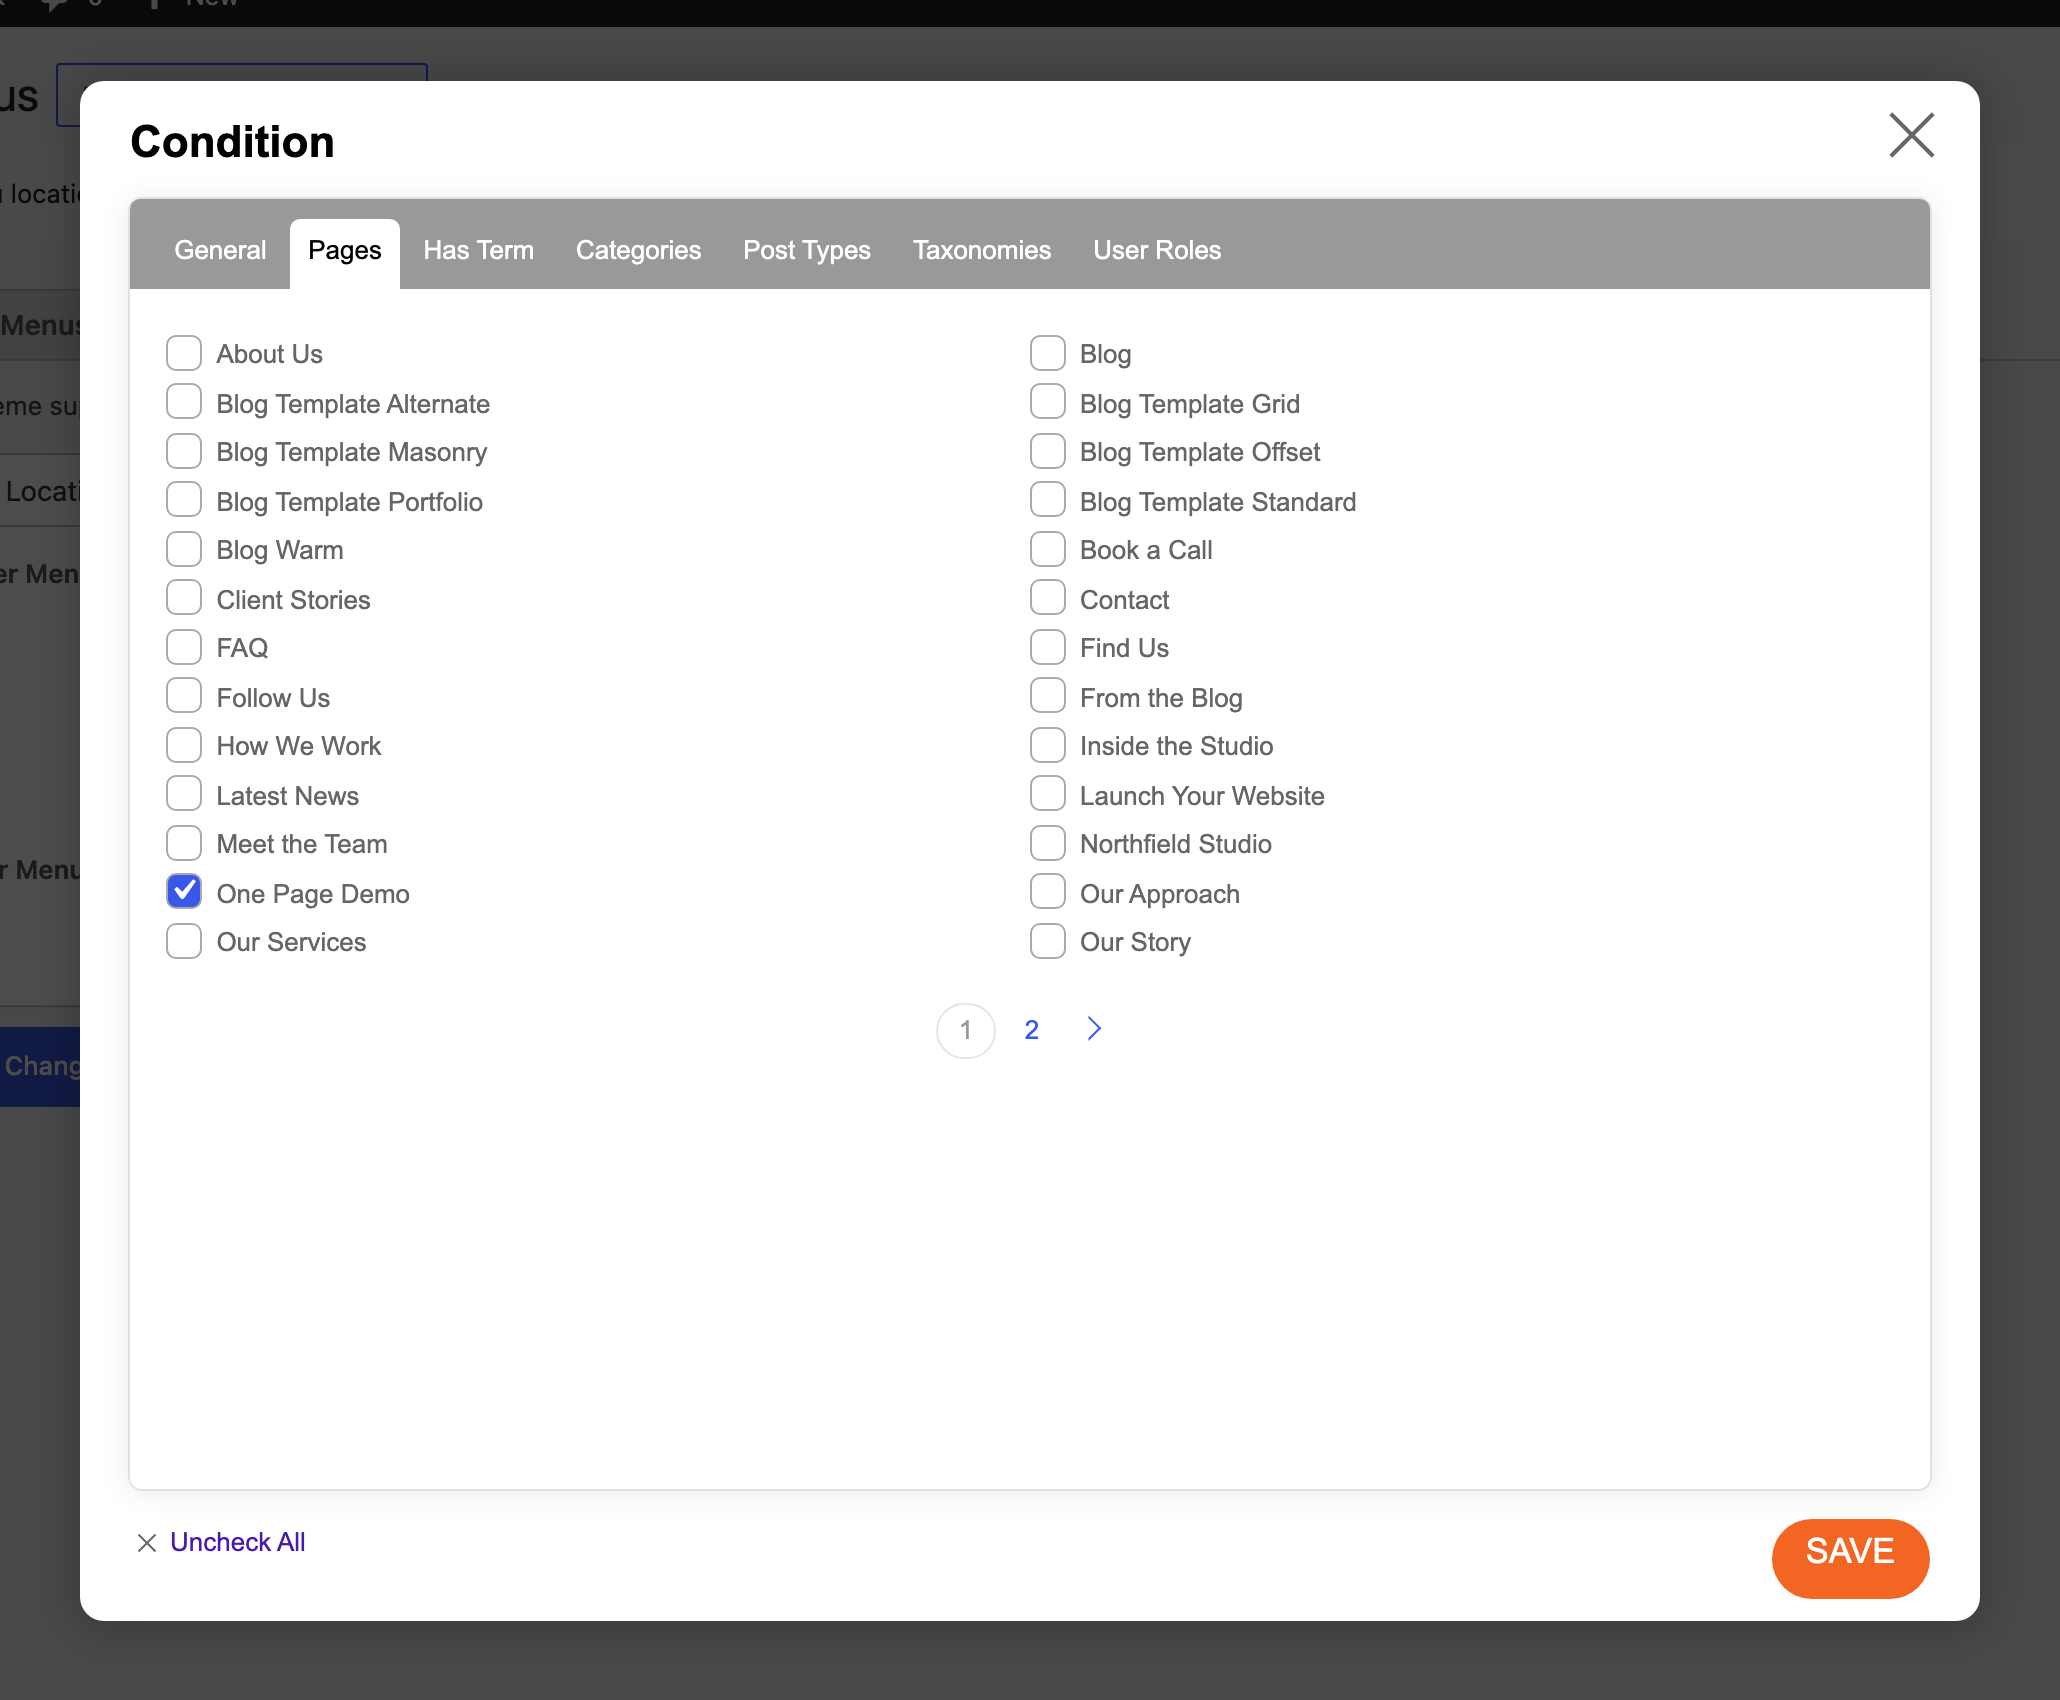Select the Categories tab
Viewport: 2060px width, 1700px height.
[x=638, y=250]
